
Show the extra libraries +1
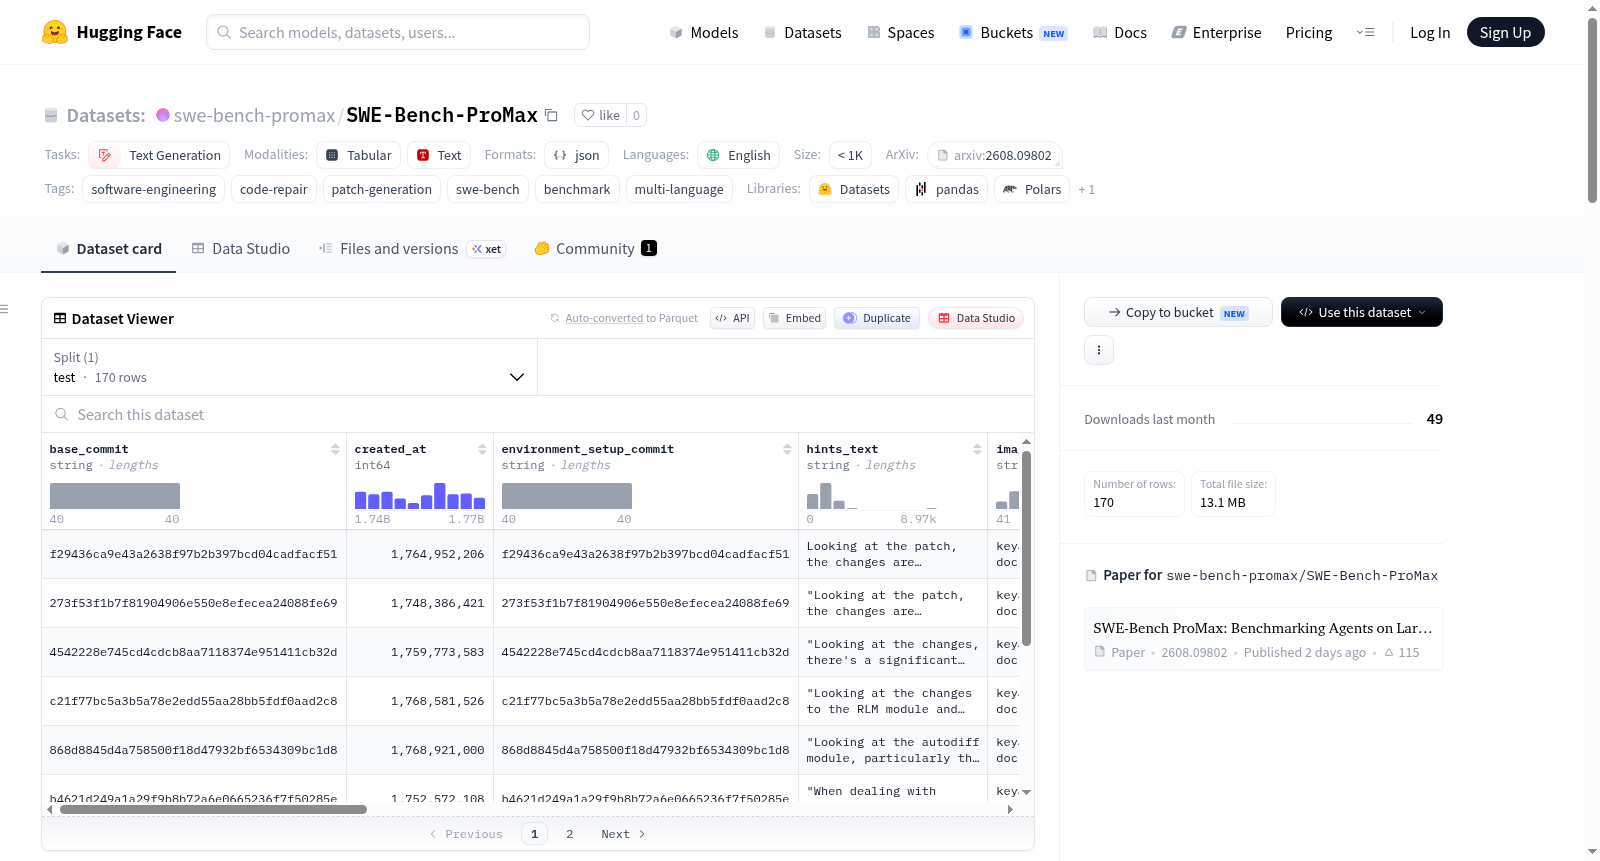click(1086, 190)
